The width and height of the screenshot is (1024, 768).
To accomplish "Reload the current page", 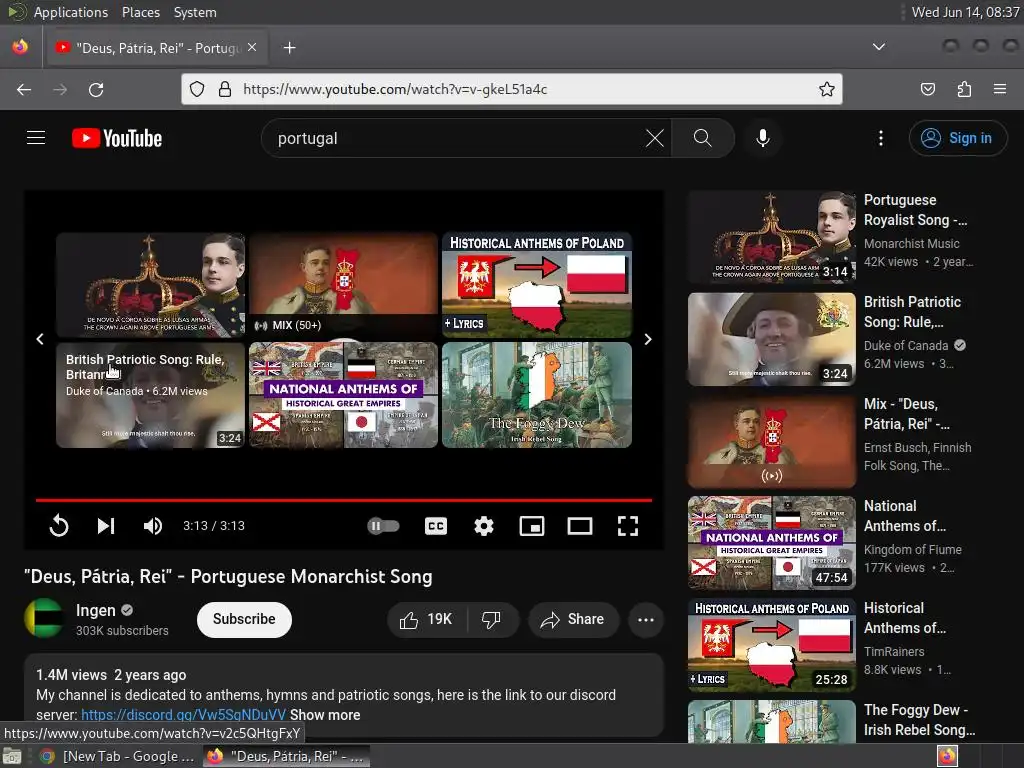I will coord(96,89).
